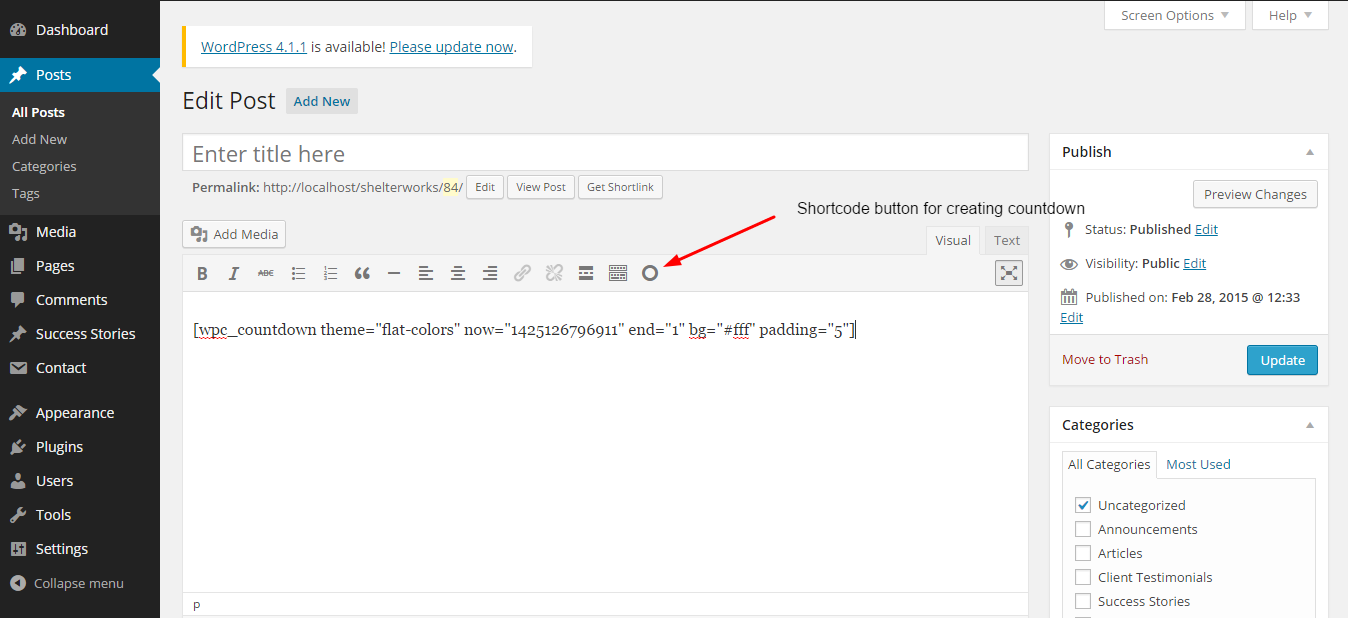Align text left
Viewport: 1348px width, 618px height.
pos(426,273)
